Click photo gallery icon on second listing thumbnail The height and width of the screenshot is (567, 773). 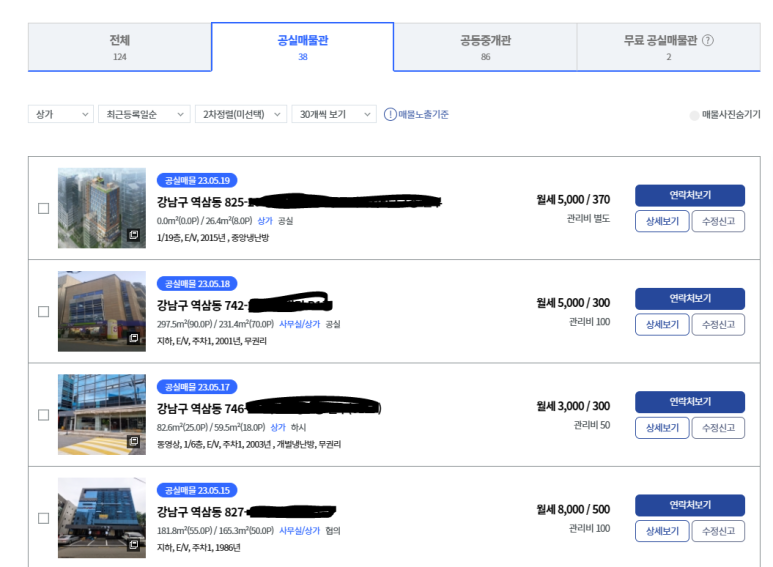pos(133,338)
